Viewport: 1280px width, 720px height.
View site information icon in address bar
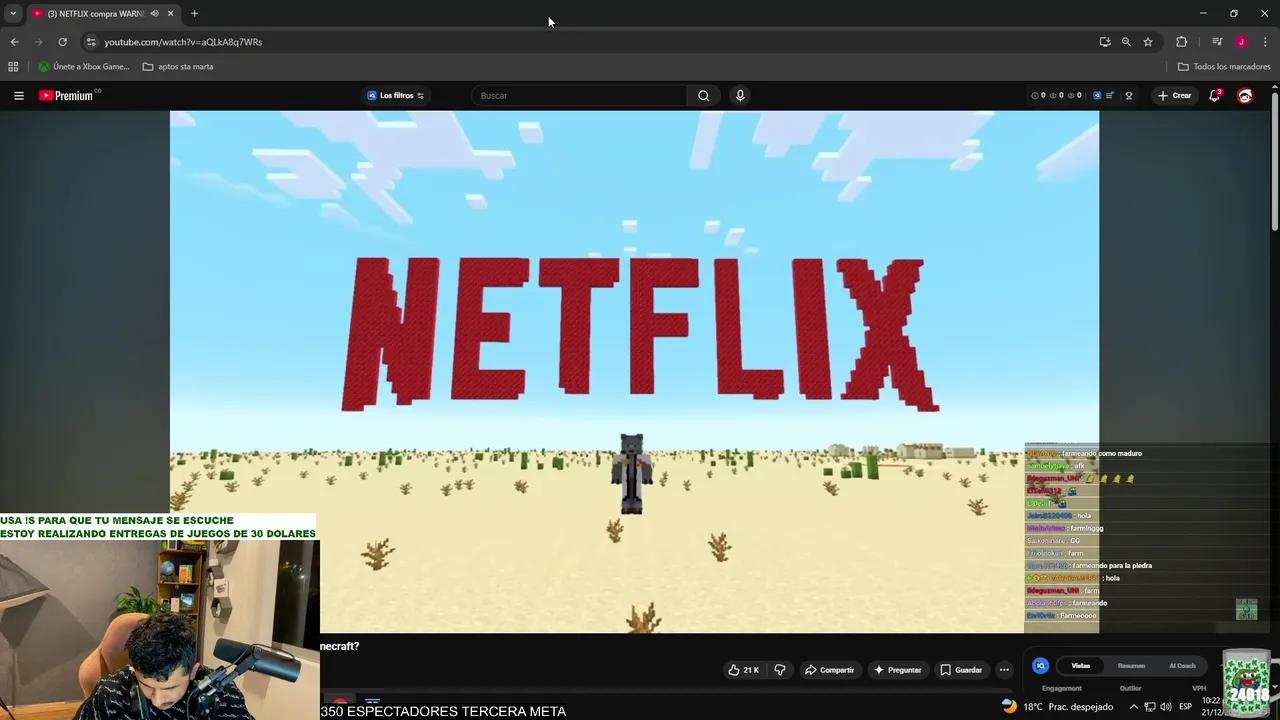pyautogui.click(x=91, y=42)
